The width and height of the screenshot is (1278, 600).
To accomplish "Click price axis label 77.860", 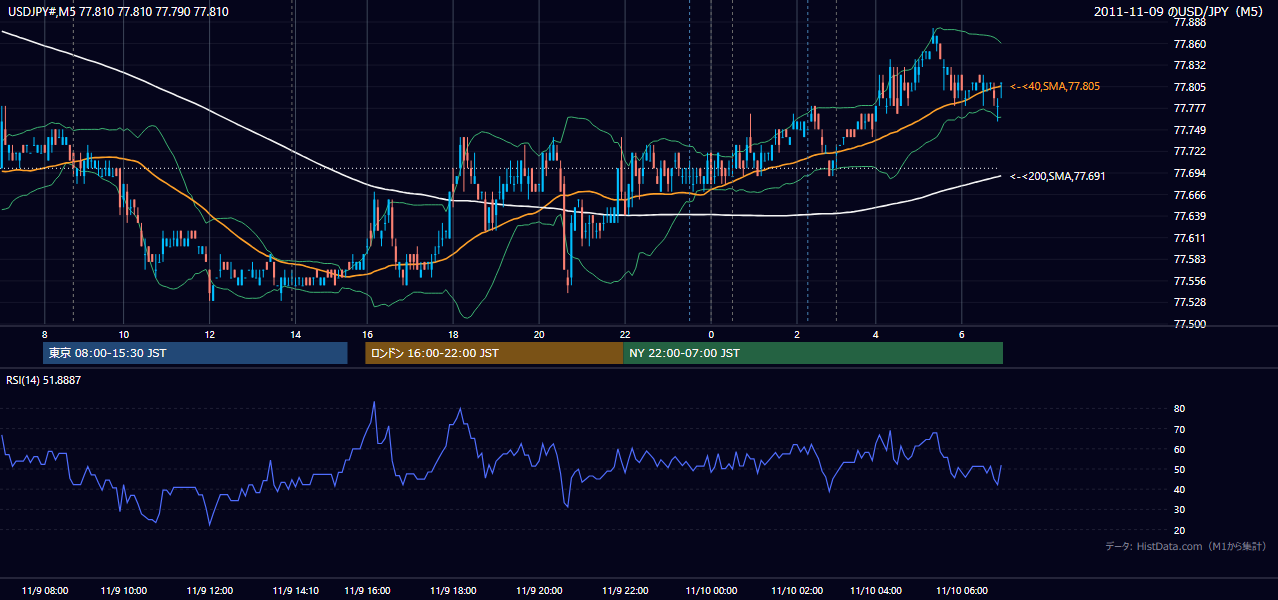I will point(1189,44).
